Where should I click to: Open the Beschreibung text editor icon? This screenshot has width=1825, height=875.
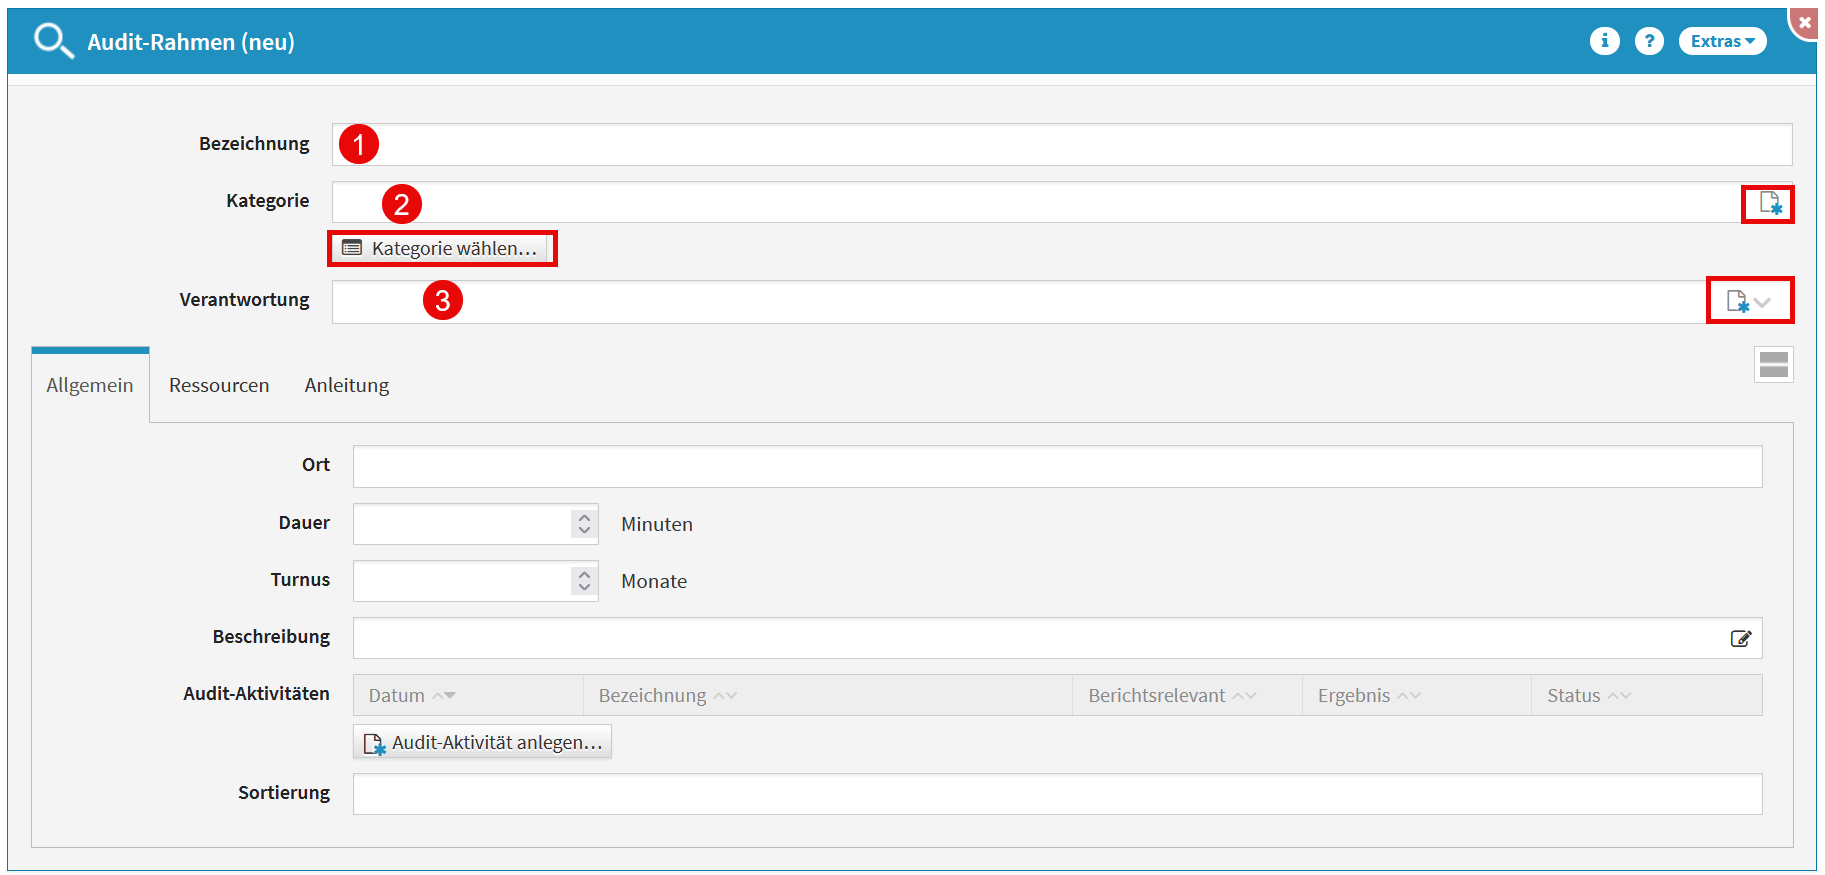coord(1740,639)
